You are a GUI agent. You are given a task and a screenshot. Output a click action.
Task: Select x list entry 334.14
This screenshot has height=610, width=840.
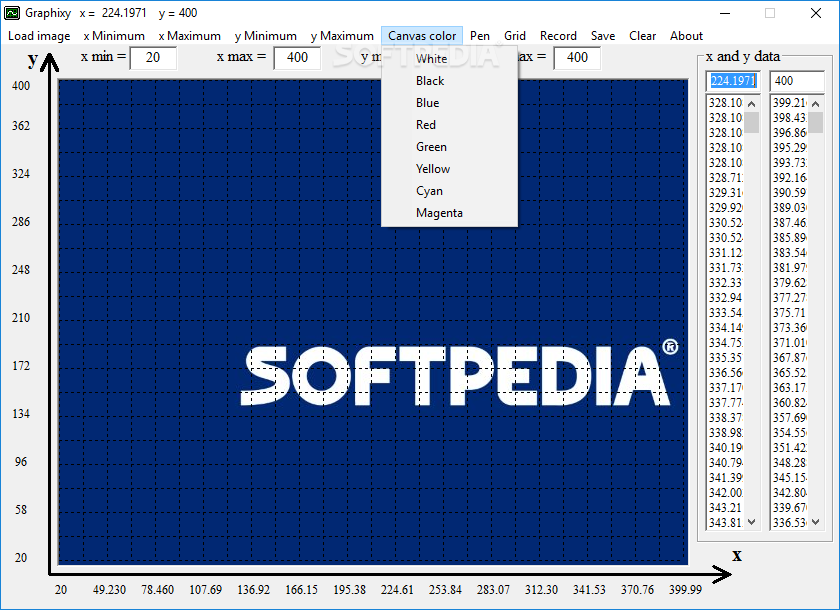pyautogui.click(x=725, y=328)
